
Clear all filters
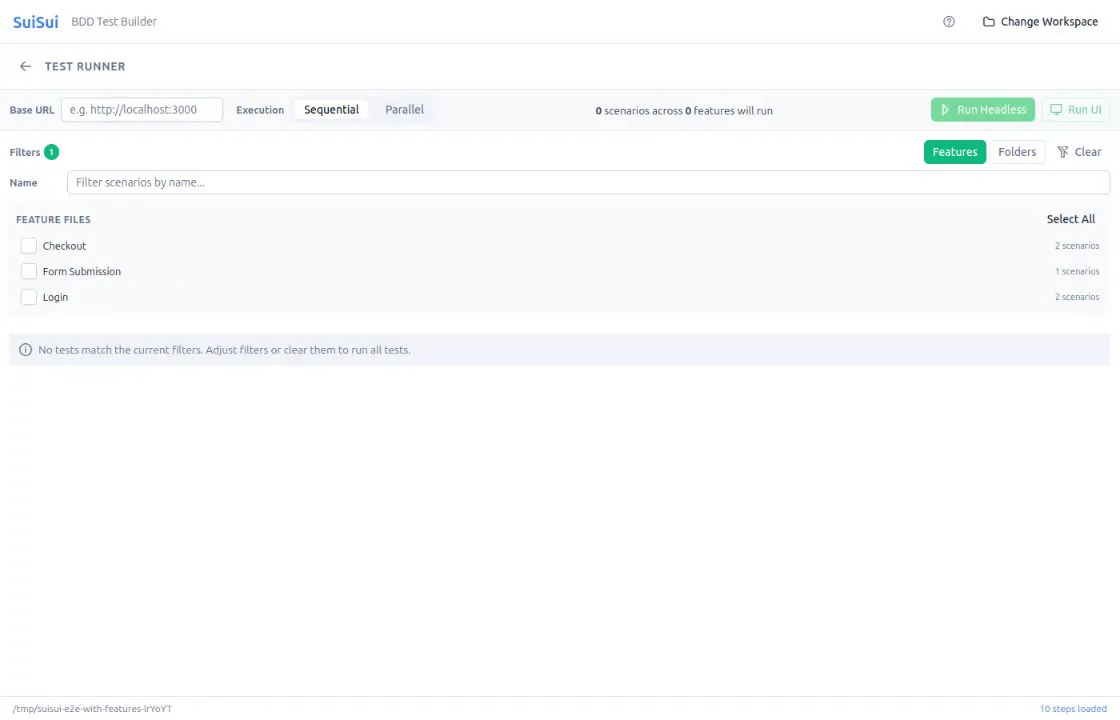tap(1079, 152)
